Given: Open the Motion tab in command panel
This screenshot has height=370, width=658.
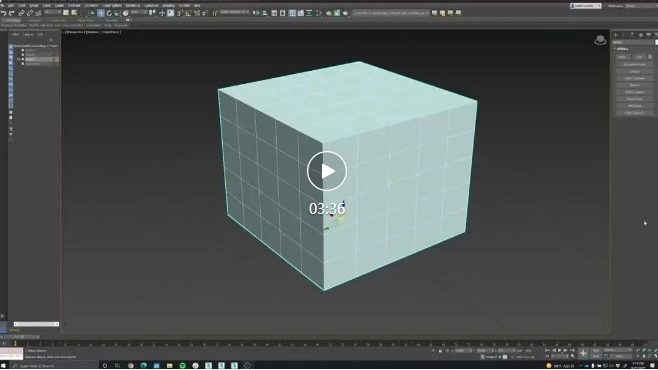Looking at the screenshot, I should [641, 35].
